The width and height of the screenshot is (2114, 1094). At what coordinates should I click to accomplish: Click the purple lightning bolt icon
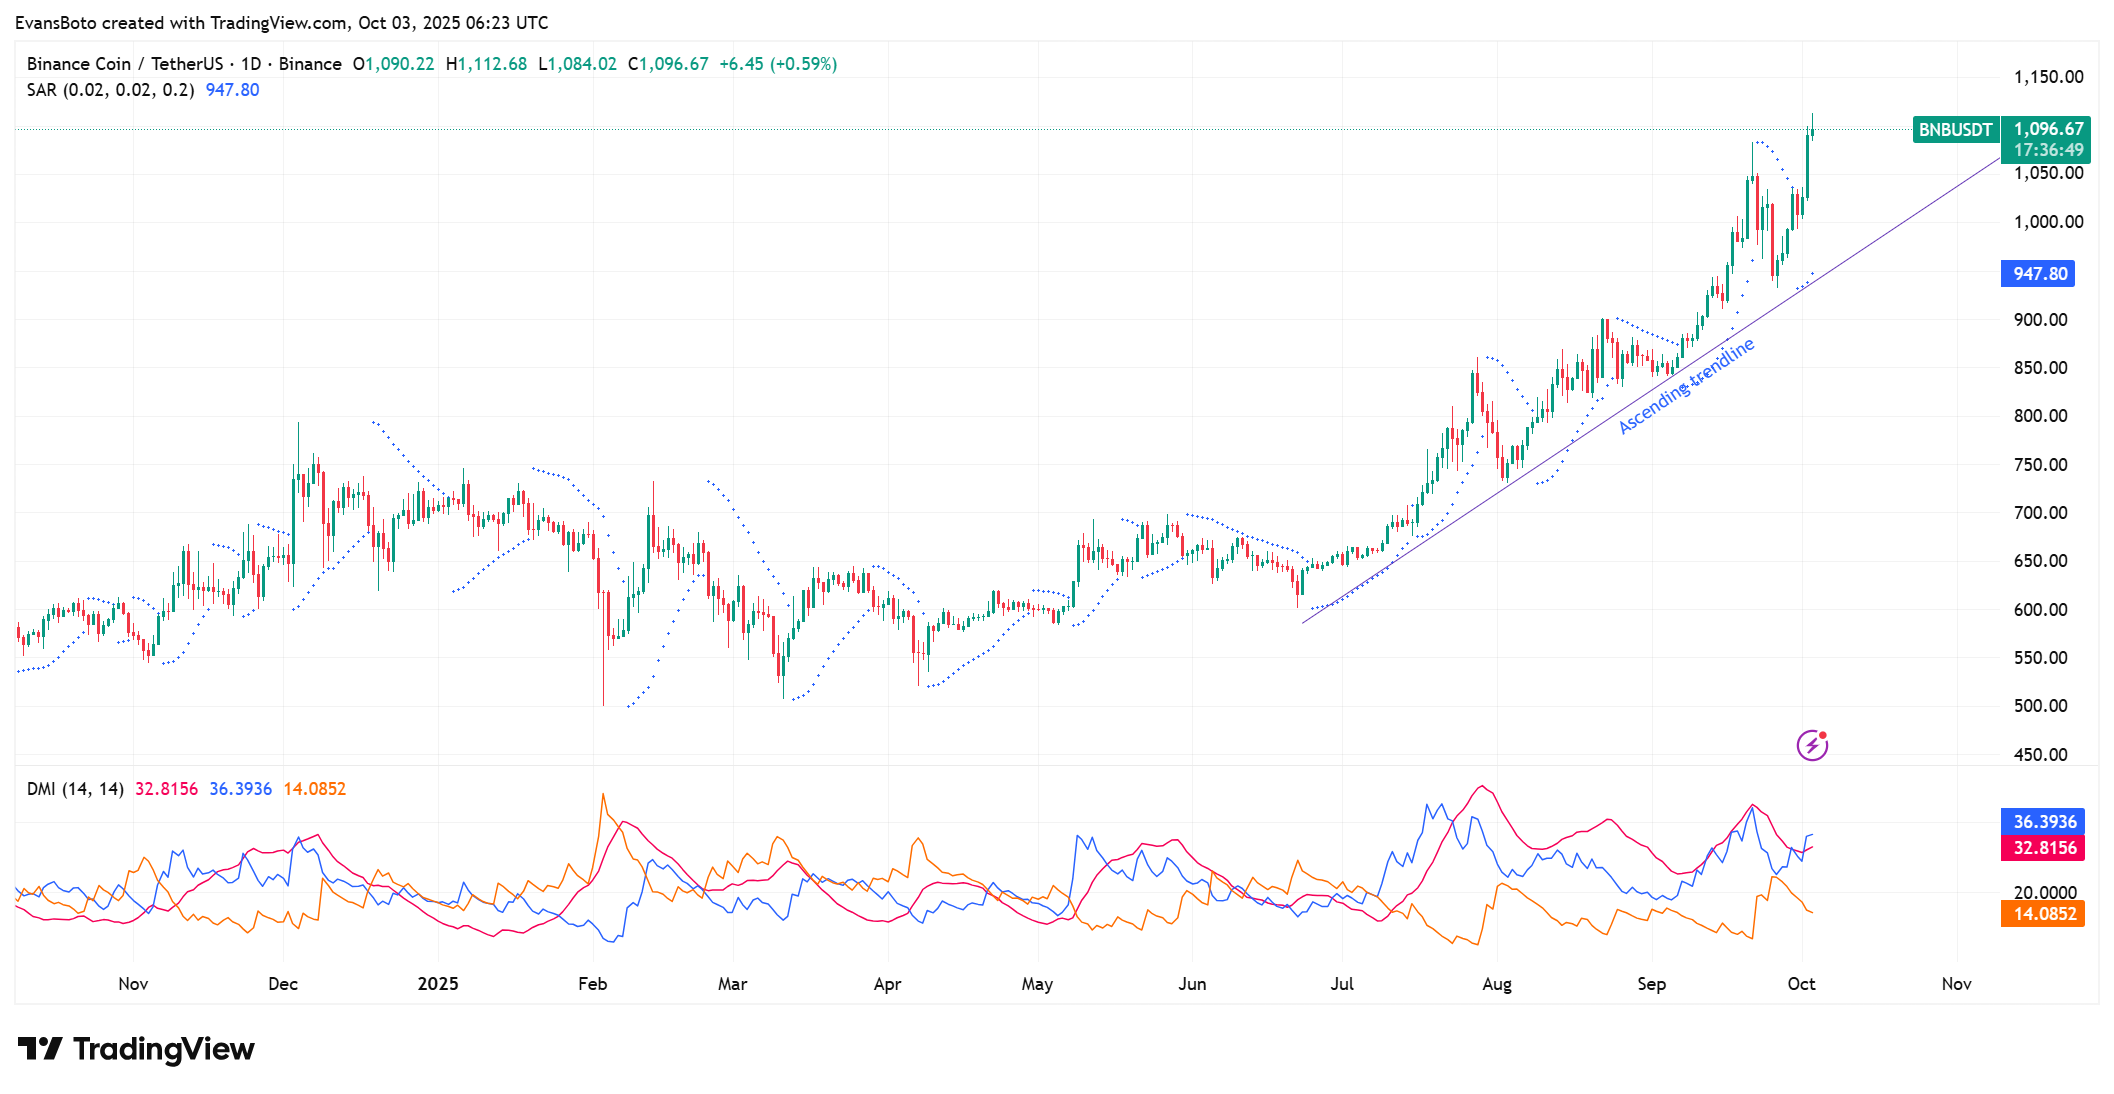point(1812,745)
